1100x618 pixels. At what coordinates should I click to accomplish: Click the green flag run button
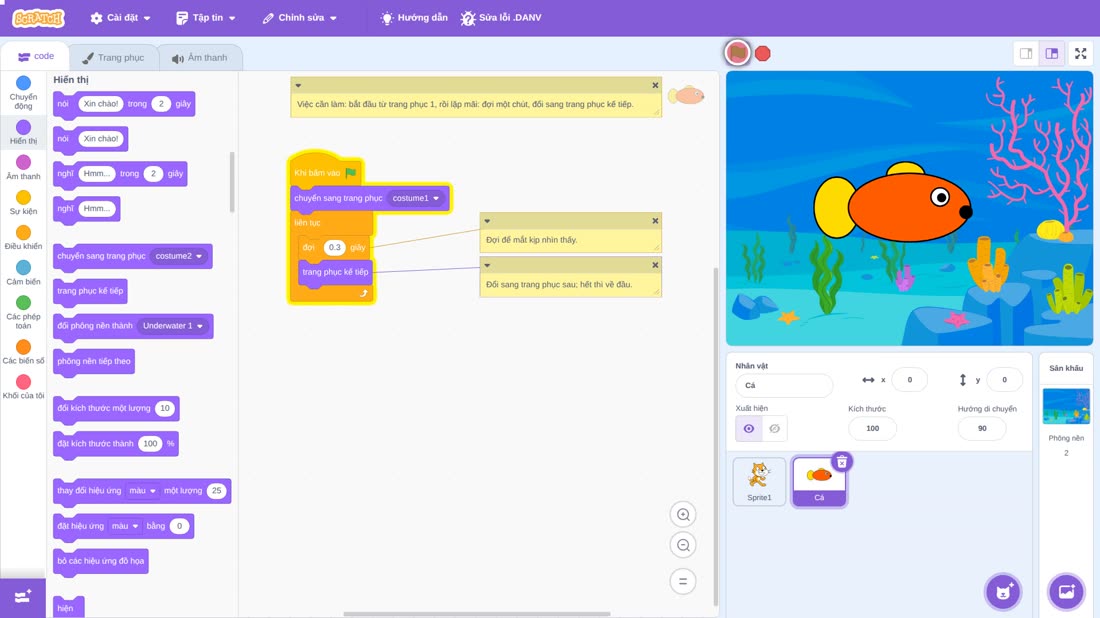[x=737, y=53]
